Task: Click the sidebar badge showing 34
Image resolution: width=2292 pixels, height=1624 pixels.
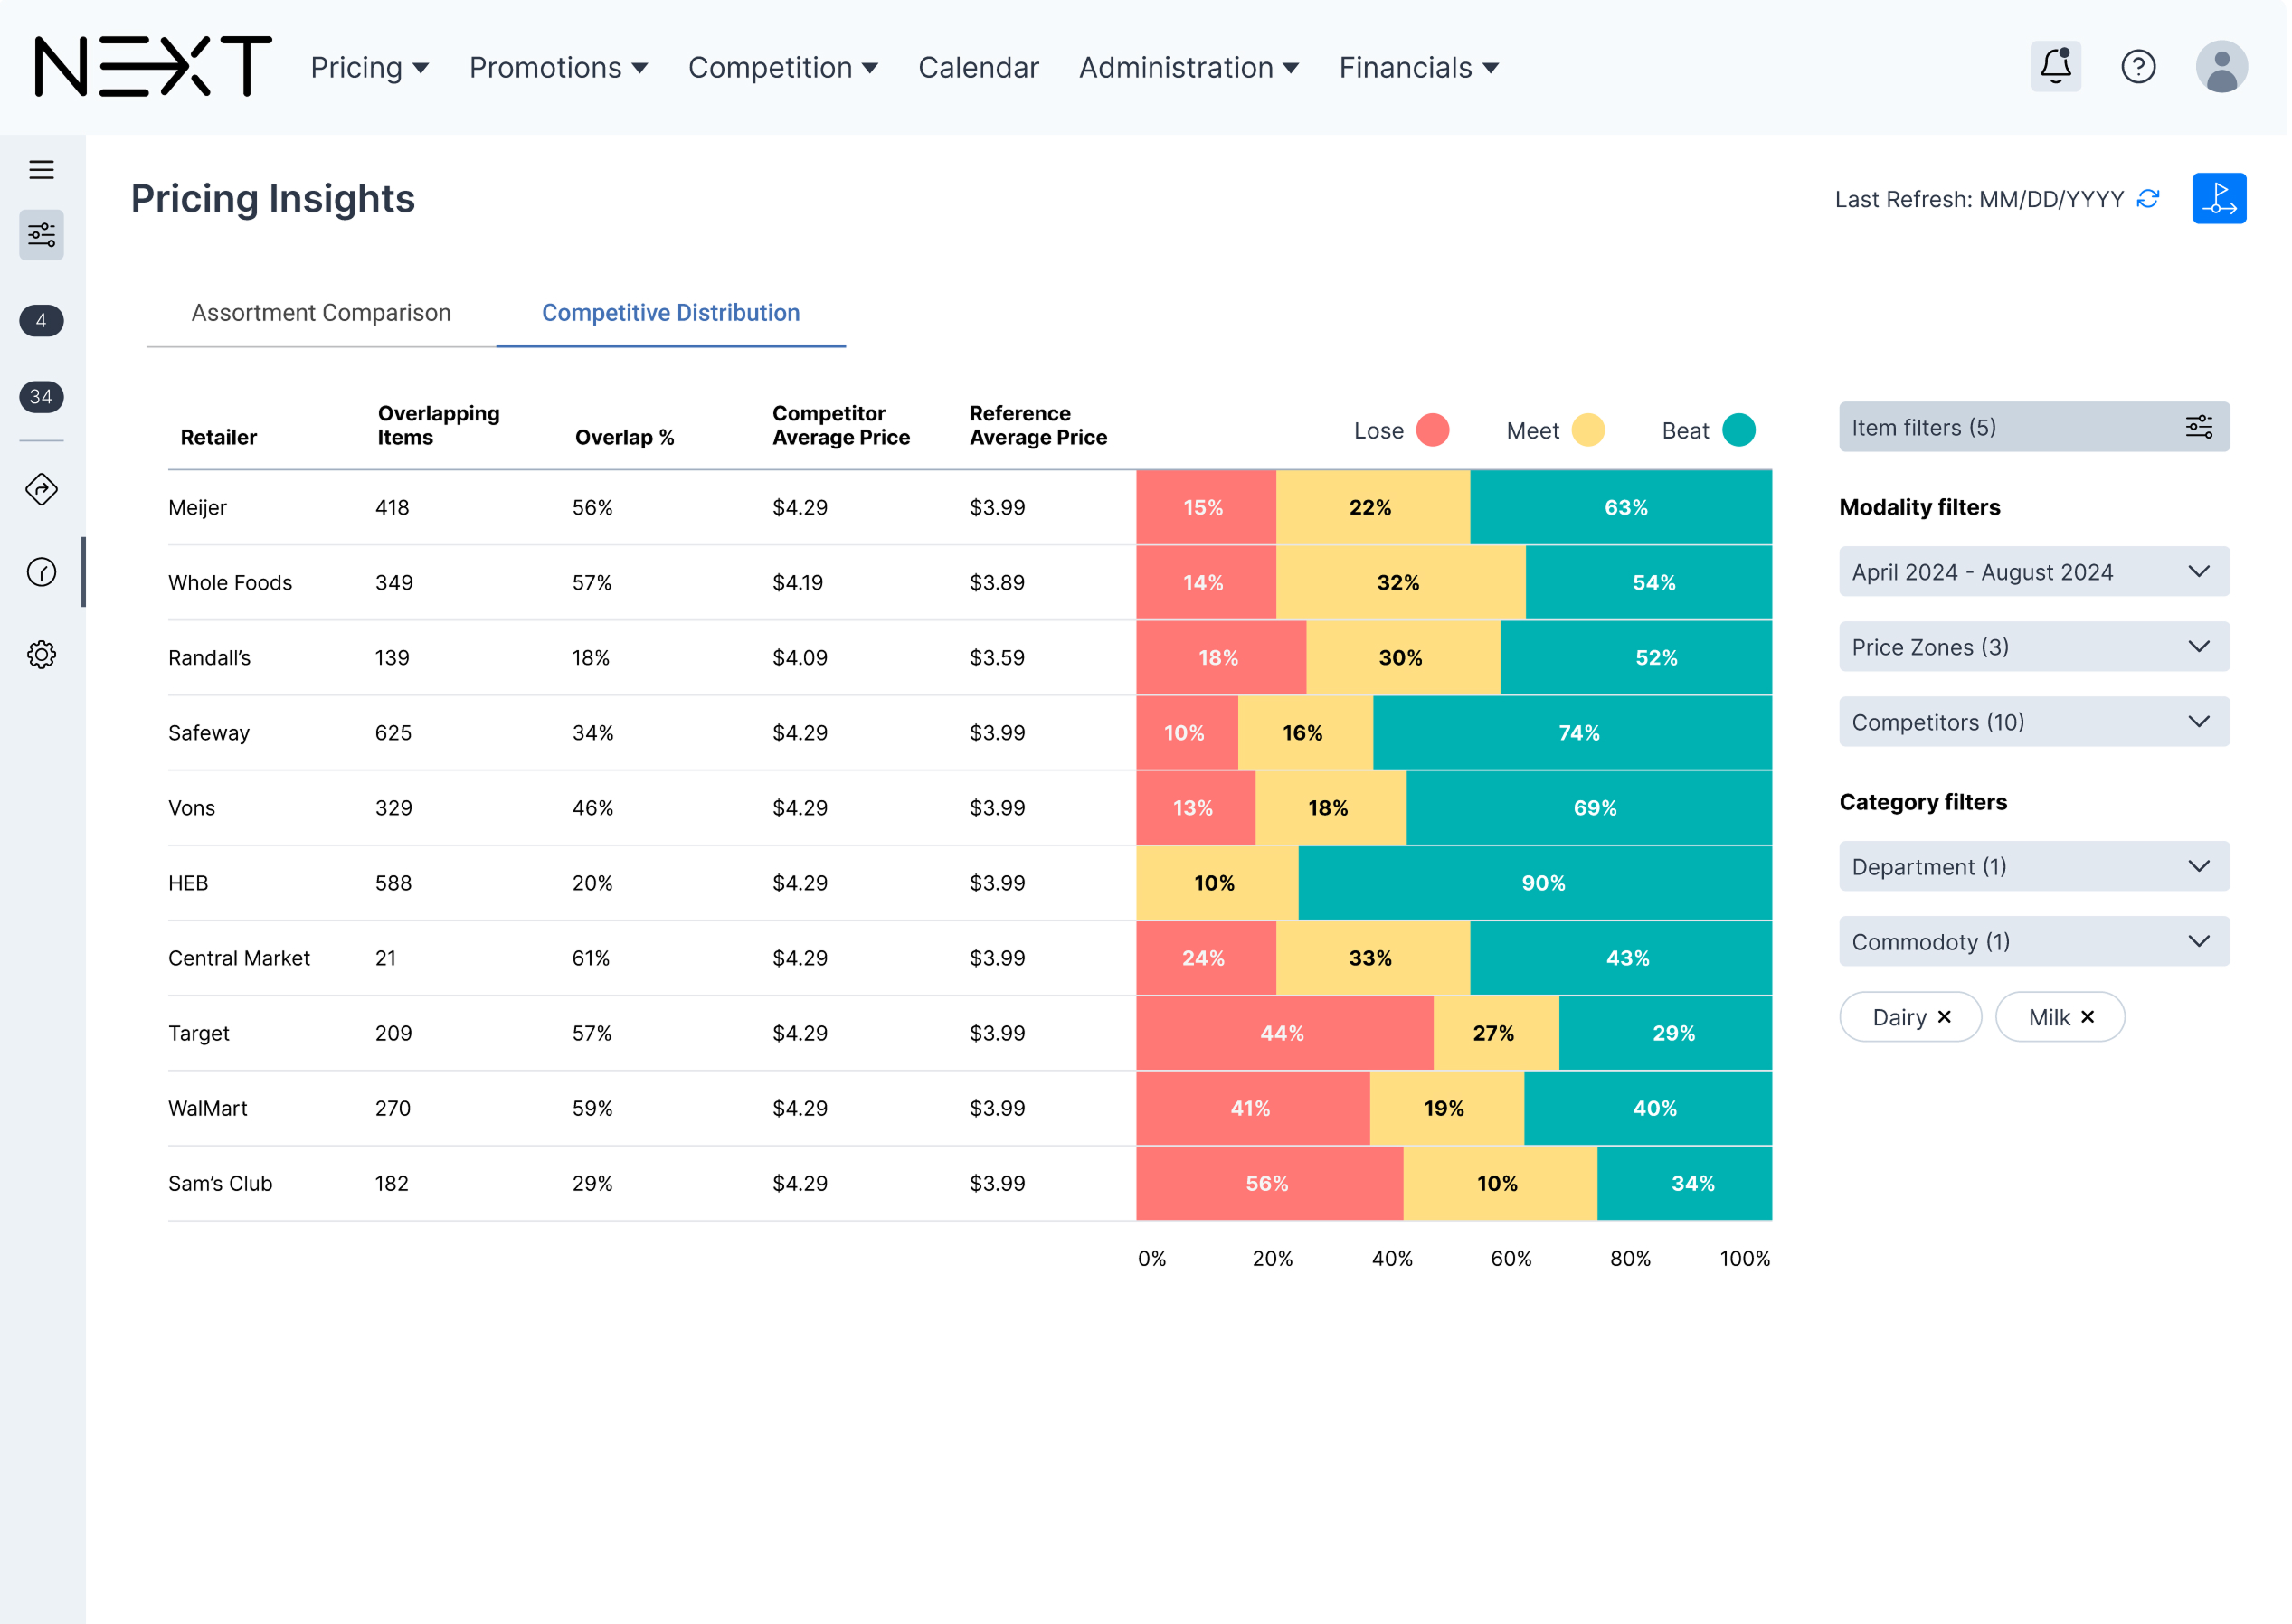Action: (41, 397)
